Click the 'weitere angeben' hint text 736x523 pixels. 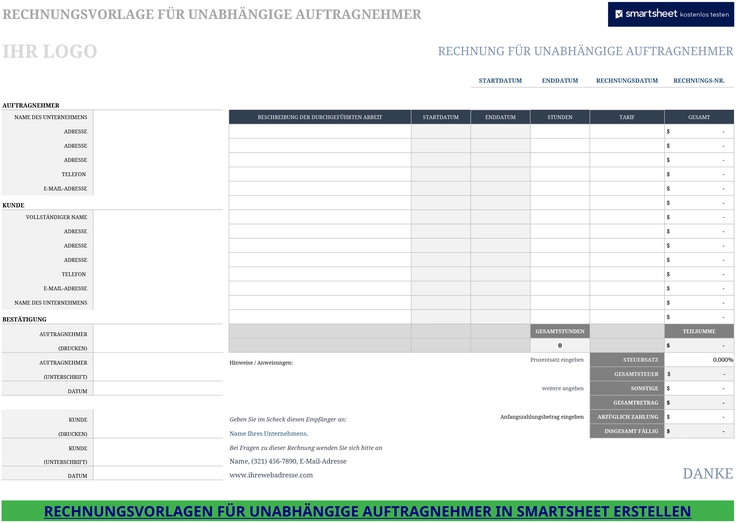click(562, 388)
